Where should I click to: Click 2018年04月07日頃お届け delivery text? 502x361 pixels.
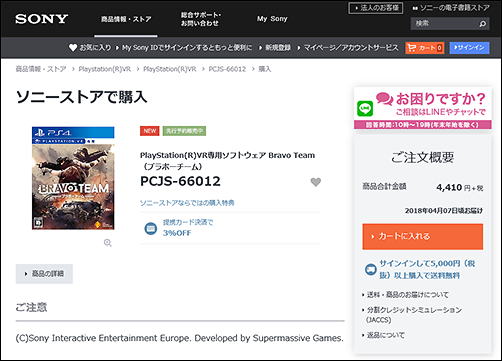[x=444, y=211]
